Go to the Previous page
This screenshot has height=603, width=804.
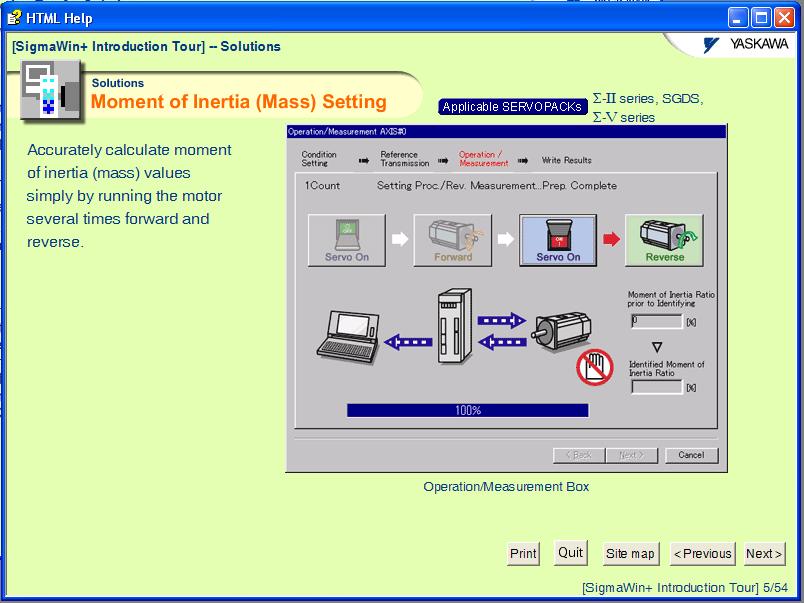(702, 554)
